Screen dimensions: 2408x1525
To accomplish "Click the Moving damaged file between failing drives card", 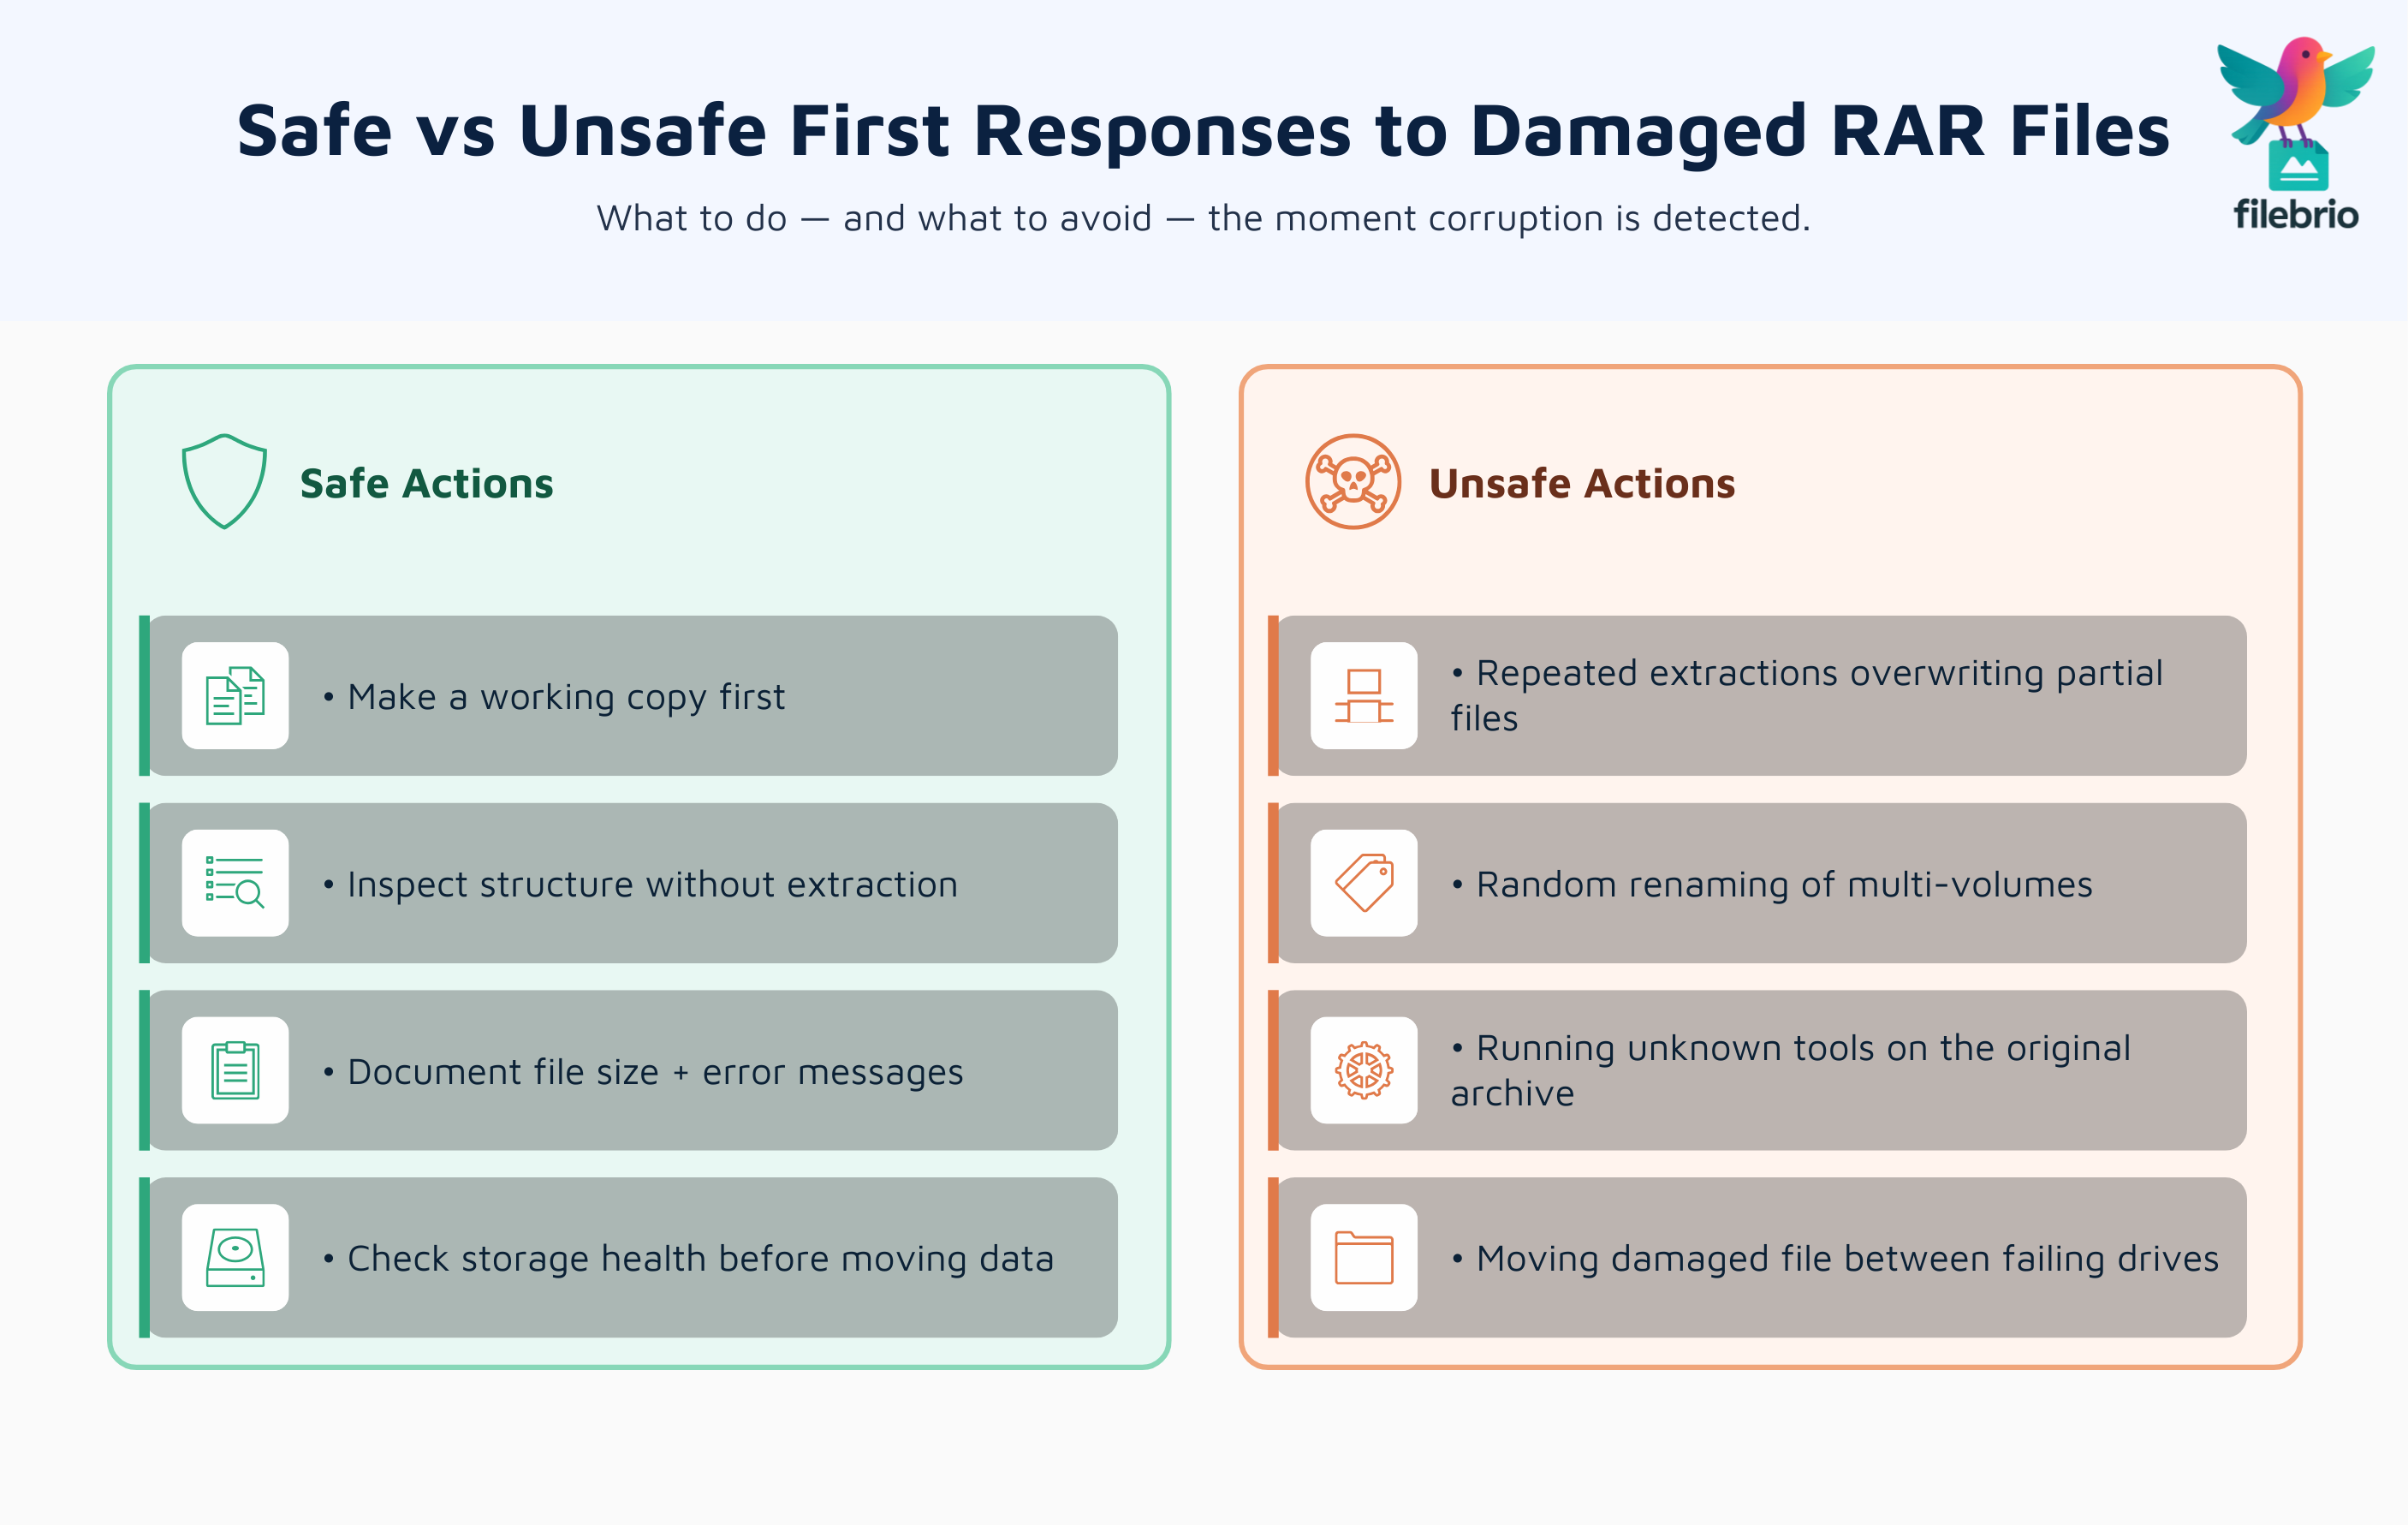I will [1760, 1258].
